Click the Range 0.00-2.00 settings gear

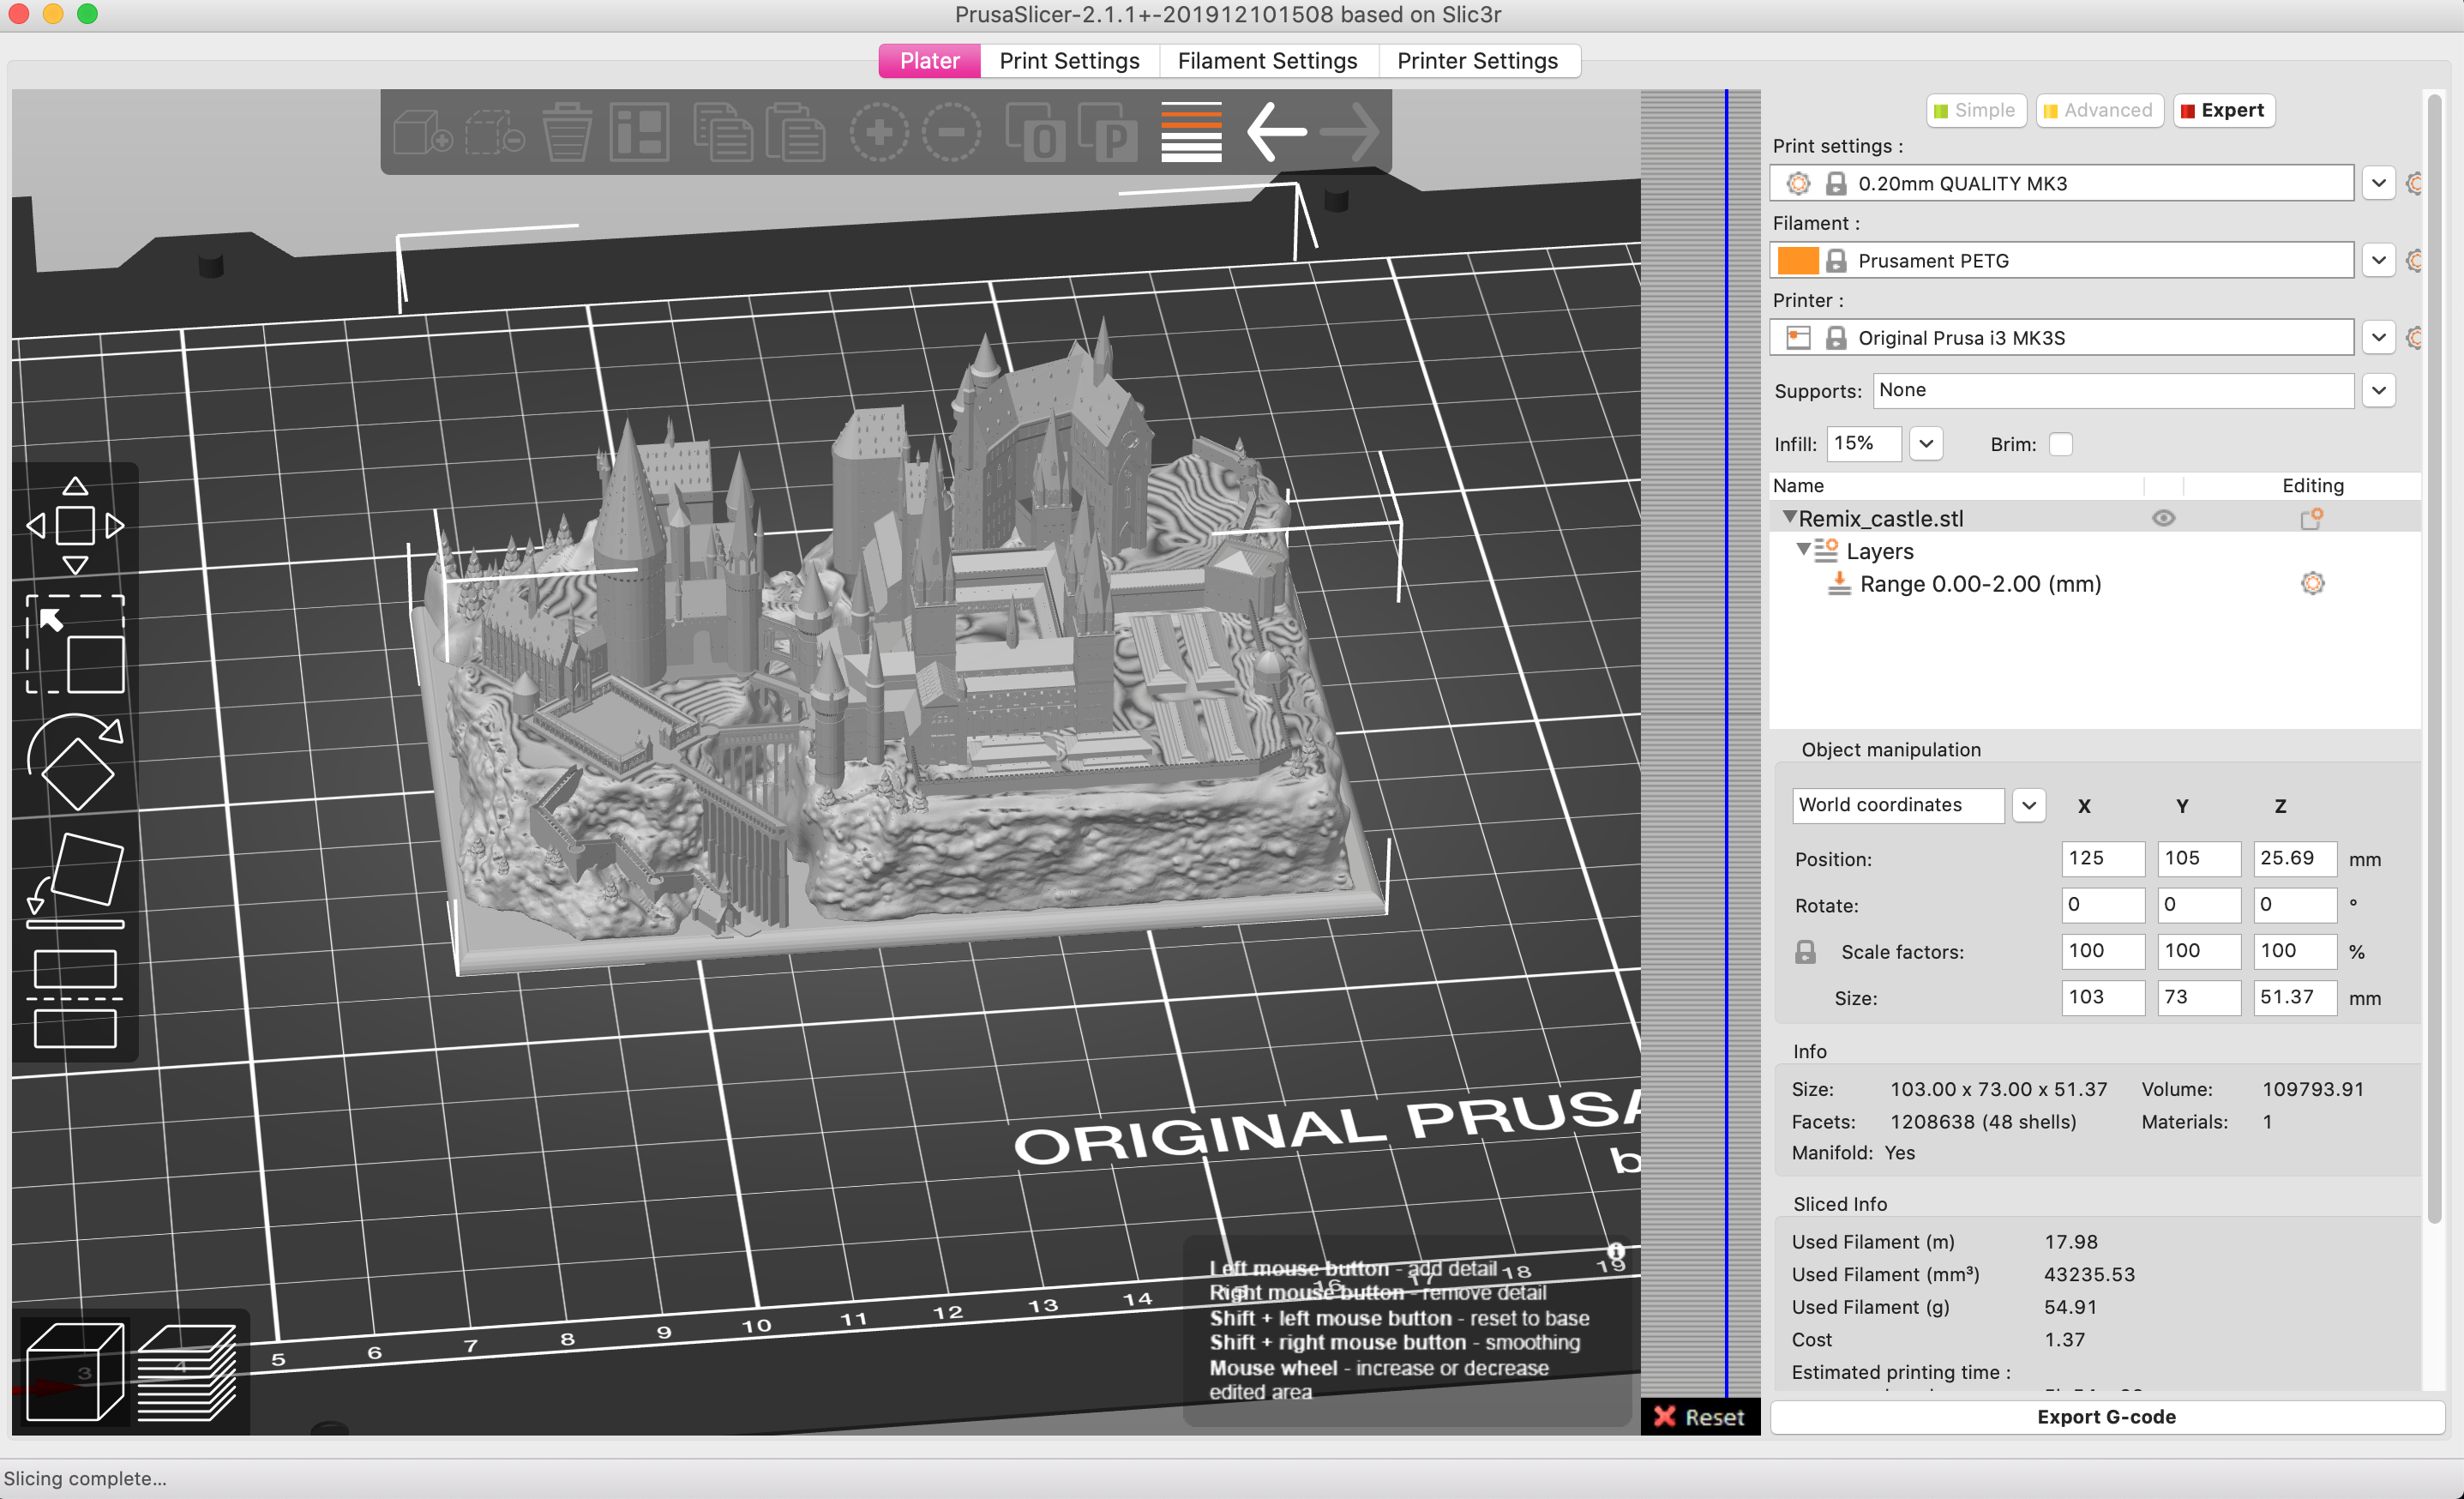(x=2312, y=583)
